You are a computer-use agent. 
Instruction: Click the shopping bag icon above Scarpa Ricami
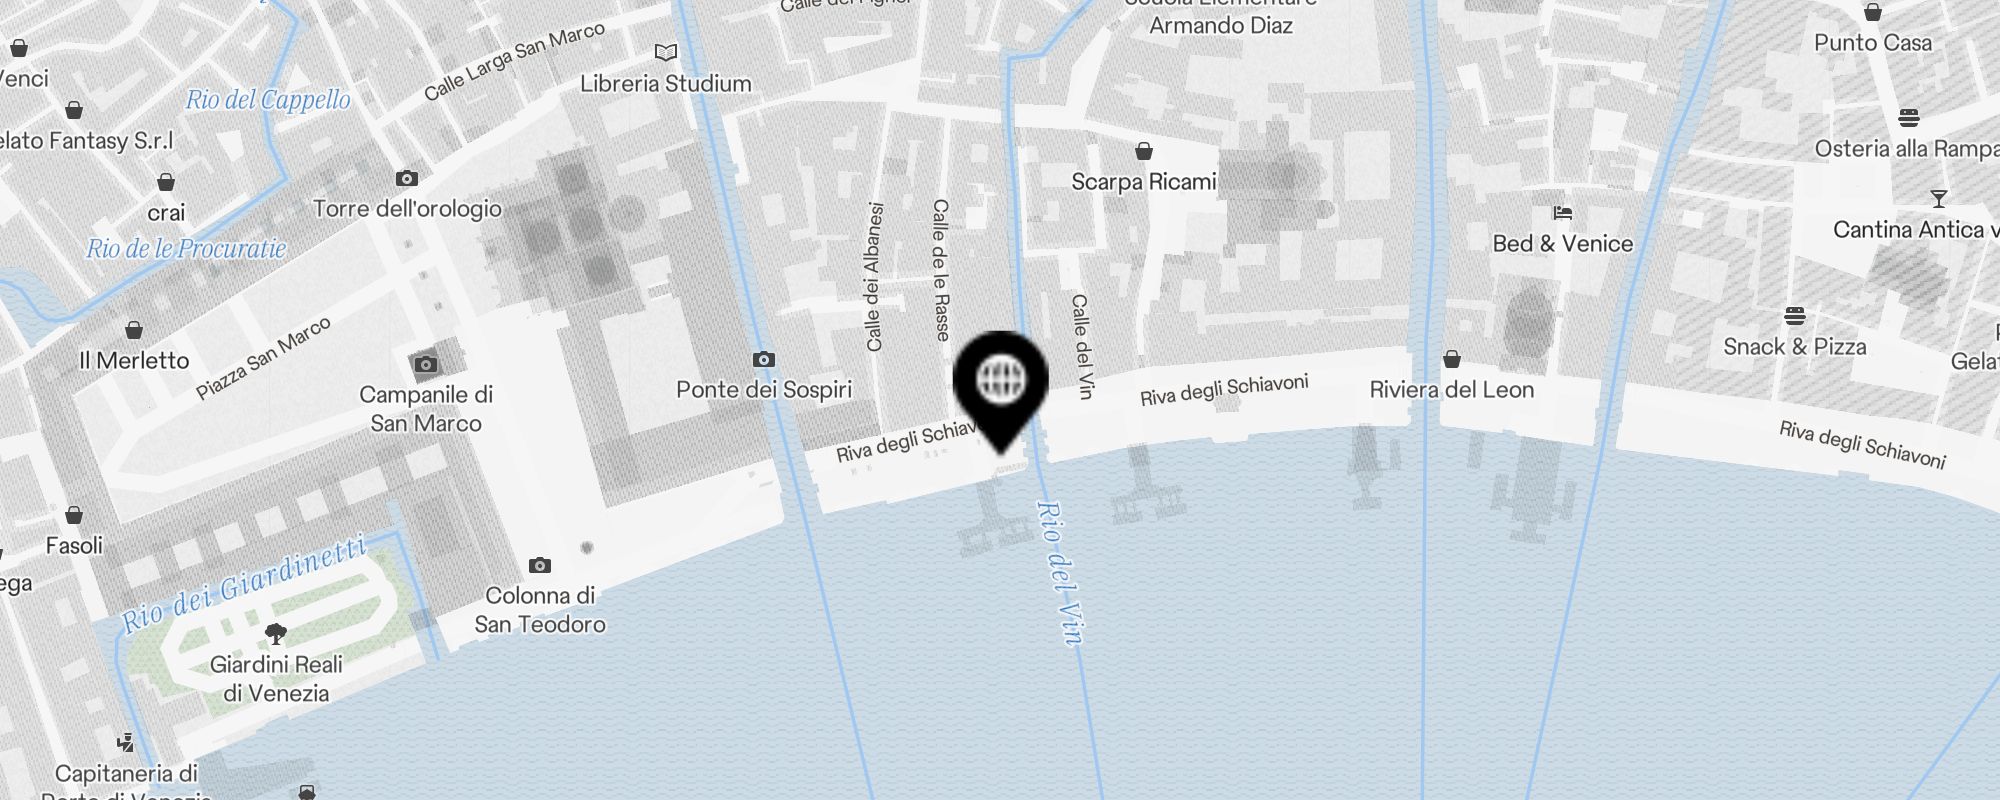1144,151
